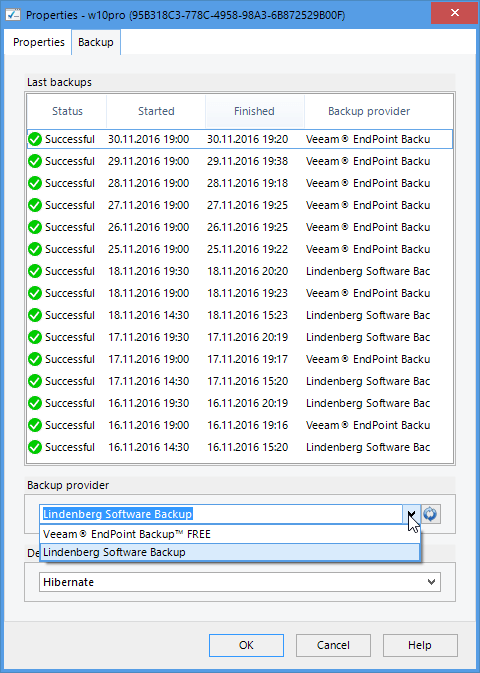
Task: Click finished time 16.11.2016 19:16
Action: (248, 425)
